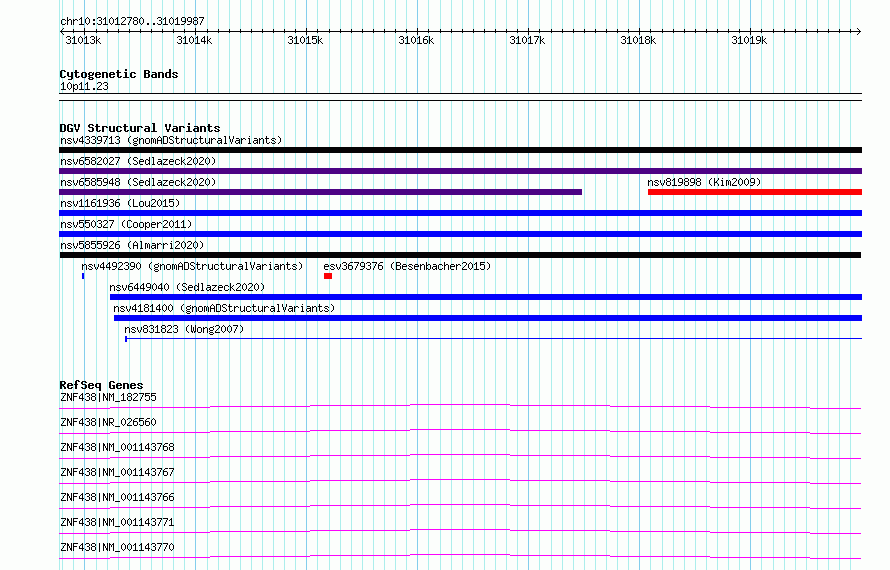This screenshot has height=570, width=890.
Task: Select the blue bar under nsv1161936
Action: pyautogui.click(x=460, y=213)
